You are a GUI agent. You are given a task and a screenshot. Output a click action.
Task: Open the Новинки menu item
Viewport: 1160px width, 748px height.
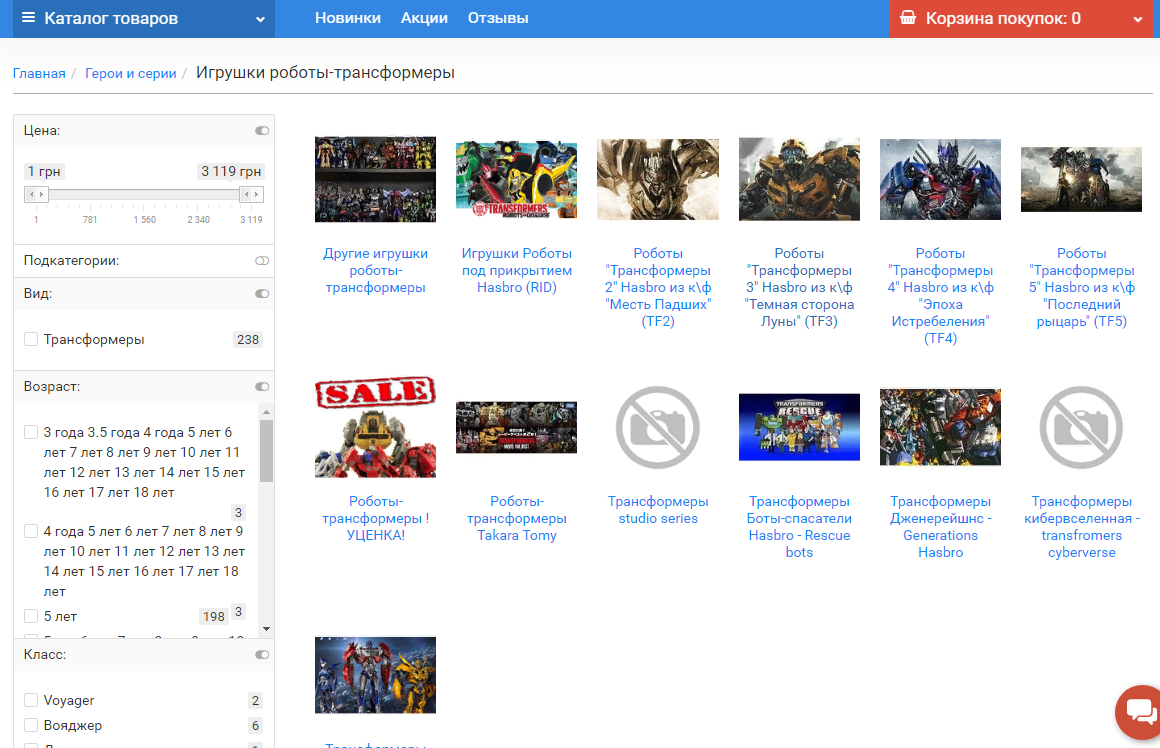[x=347, y=18]
